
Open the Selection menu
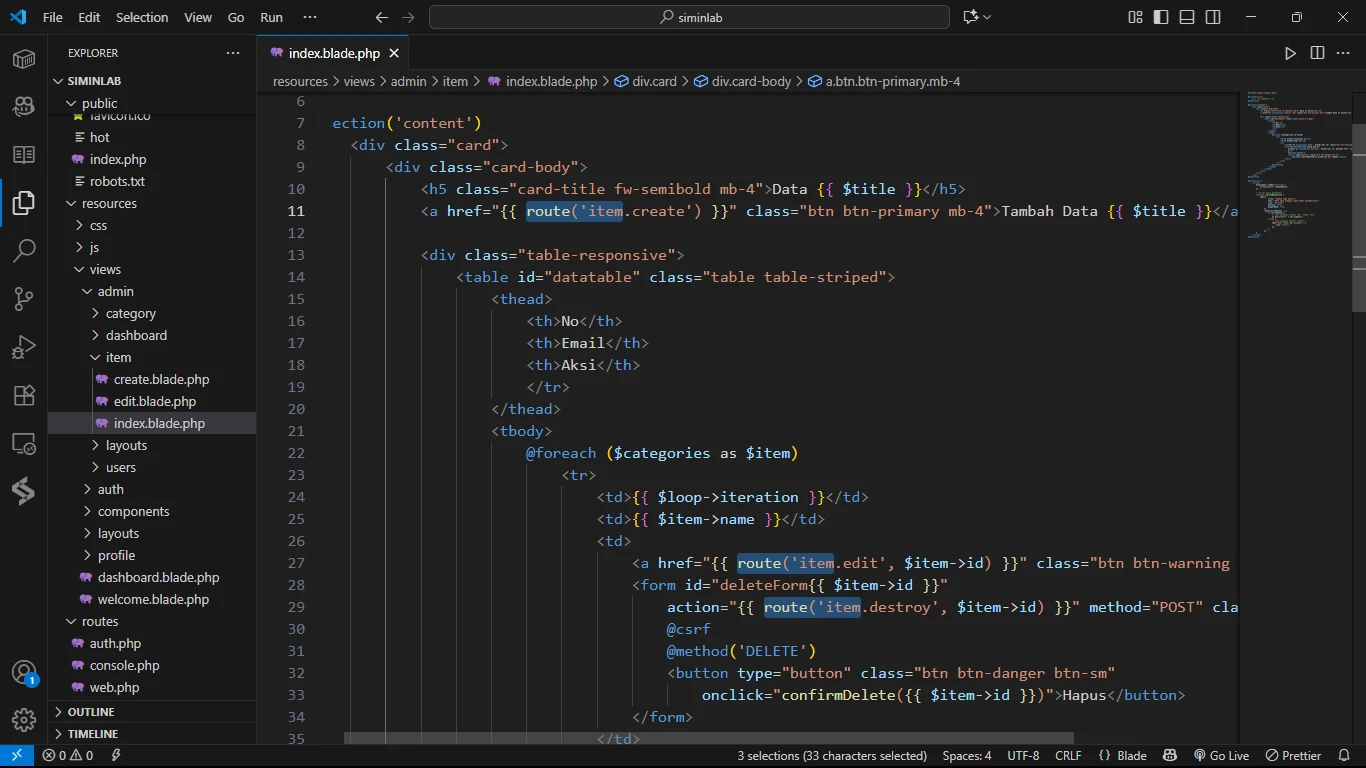[x=142, y=17]
